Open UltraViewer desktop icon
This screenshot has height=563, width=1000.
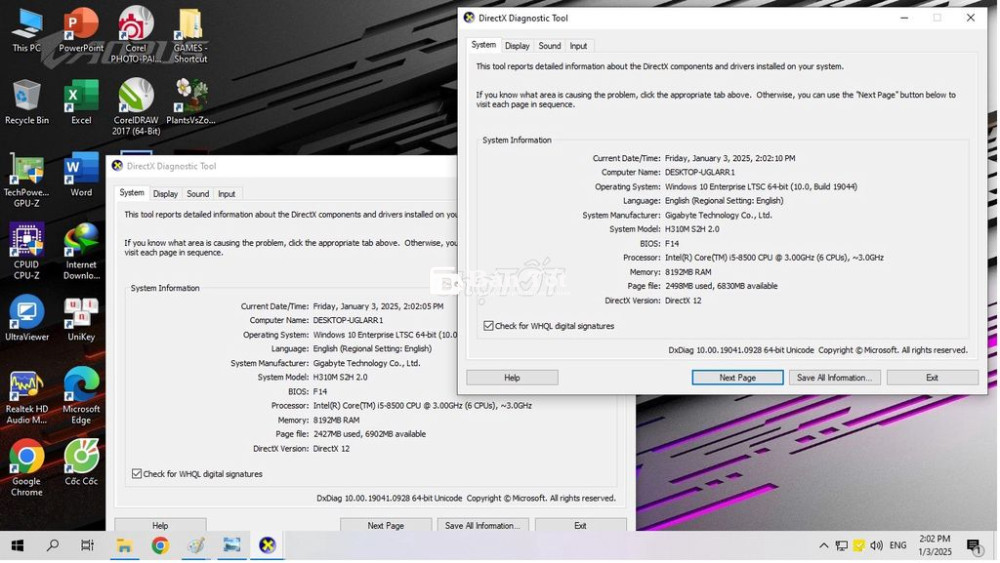[x=26, y=319]
